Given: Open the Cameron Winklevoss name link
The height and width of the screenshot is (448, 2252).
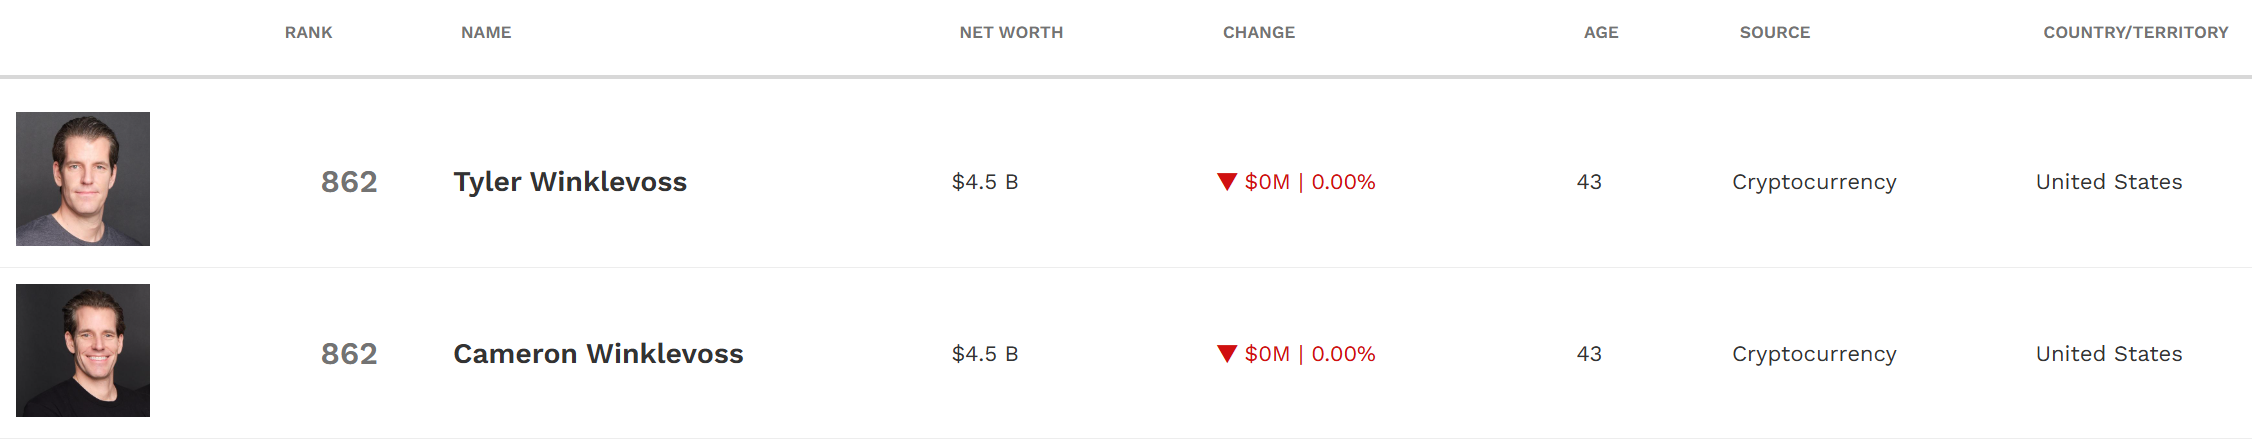Looking at the screenshot, I should coord(598,354).
